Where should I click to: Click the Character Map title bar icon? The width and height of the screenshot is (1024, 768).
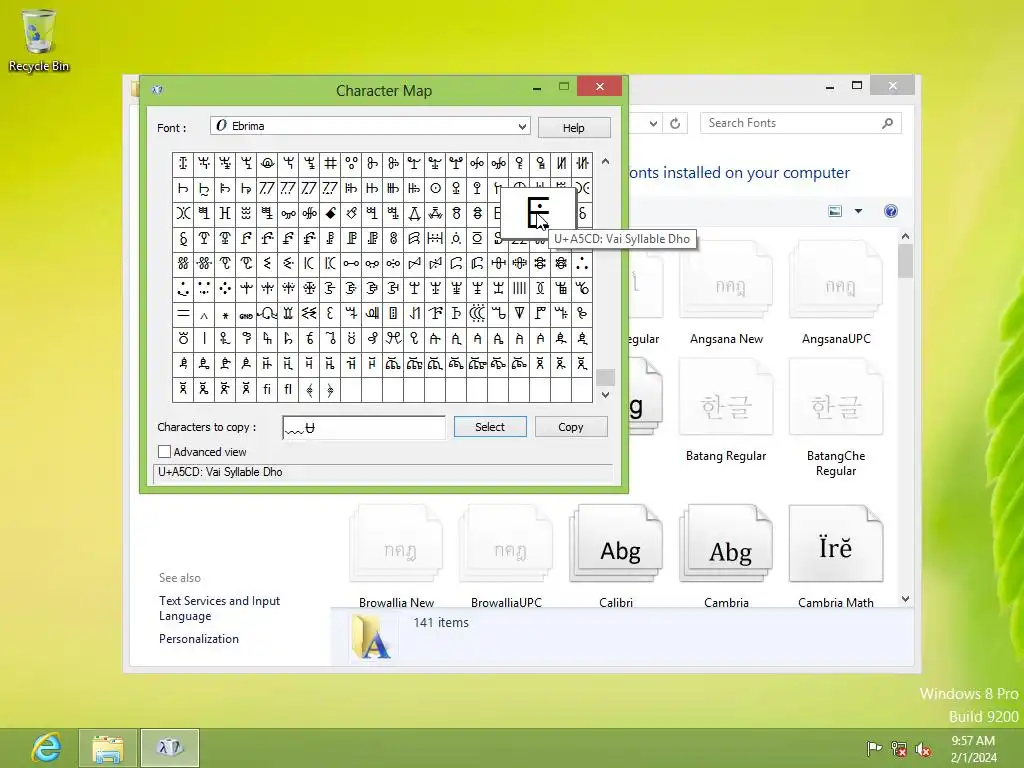157,89
